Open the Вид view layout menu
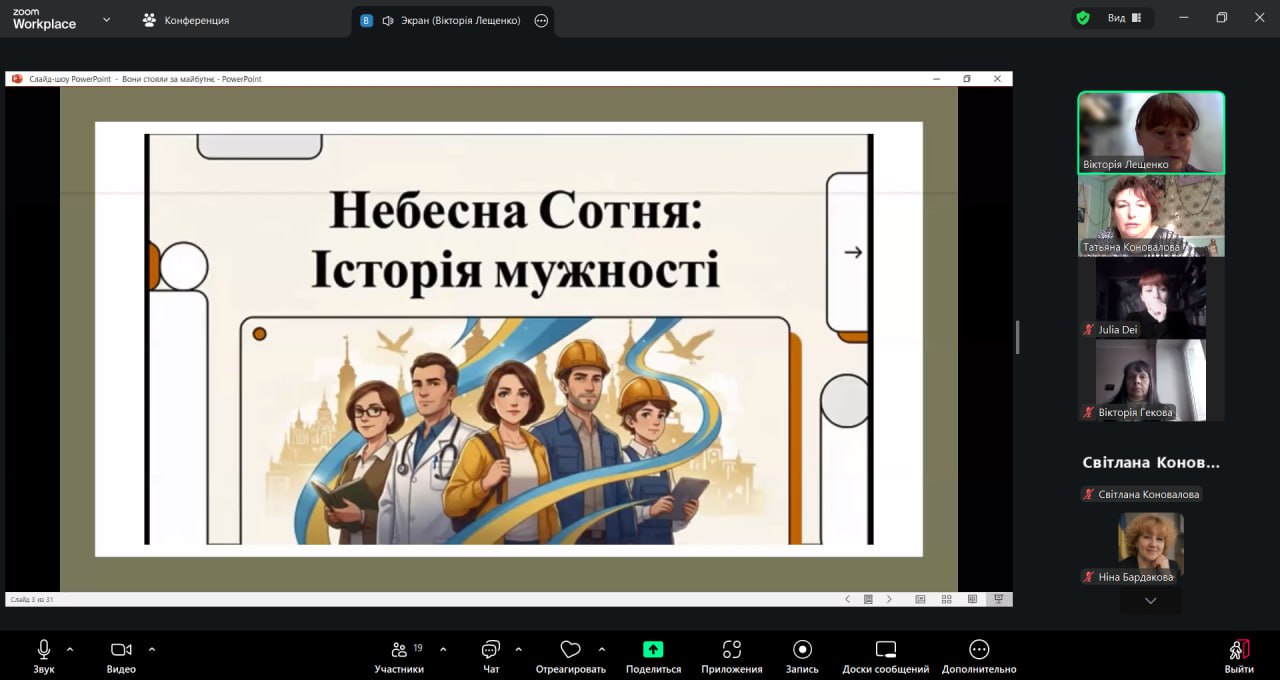The height and width of the screenshot is (680, 1280). click(x=1124, y=18)
